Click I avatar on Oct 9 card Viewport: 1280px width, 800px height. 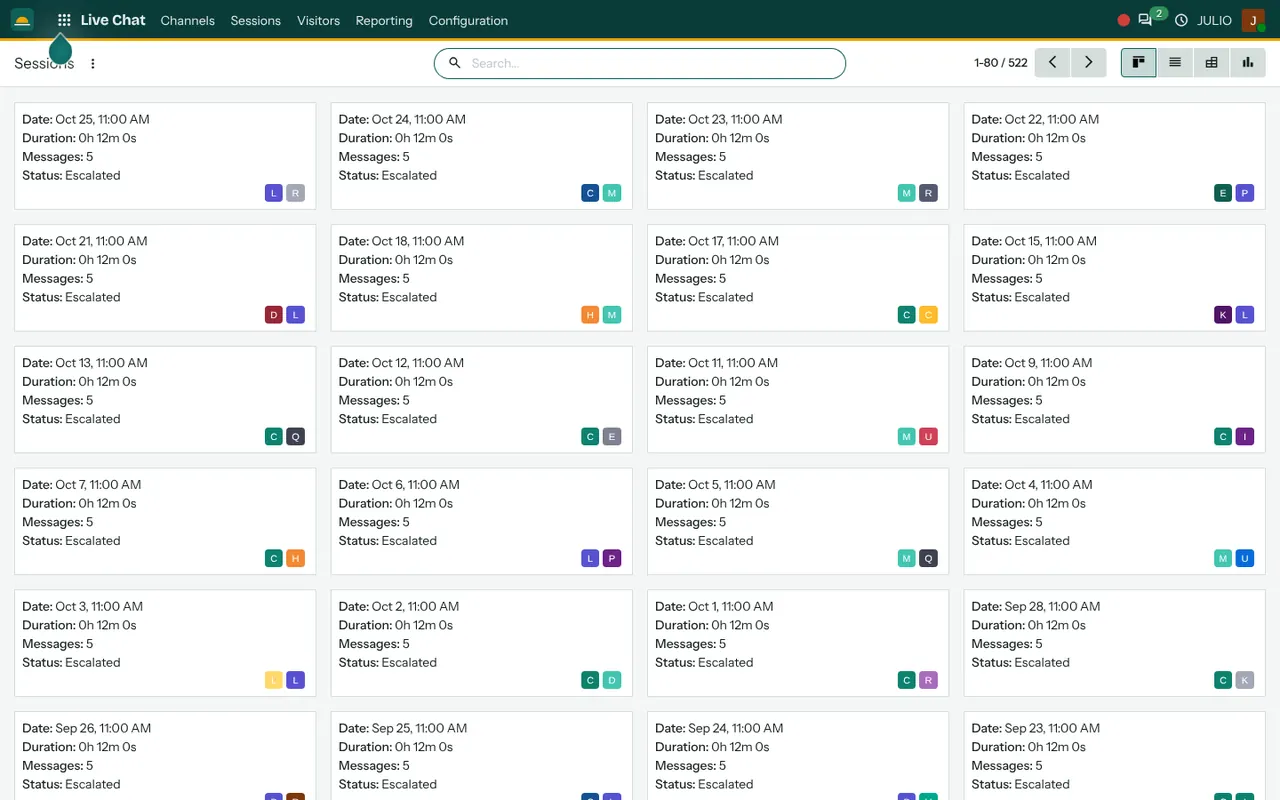pos(1244,437)
